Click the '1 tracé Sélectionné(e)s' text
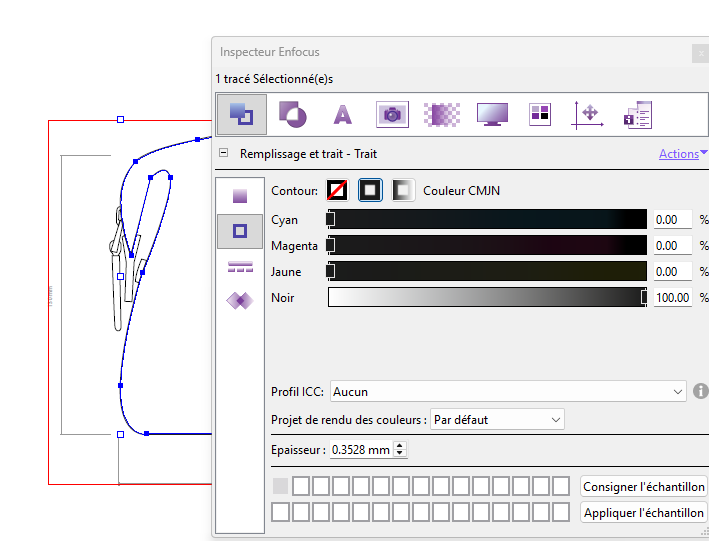 coord(274,79)
